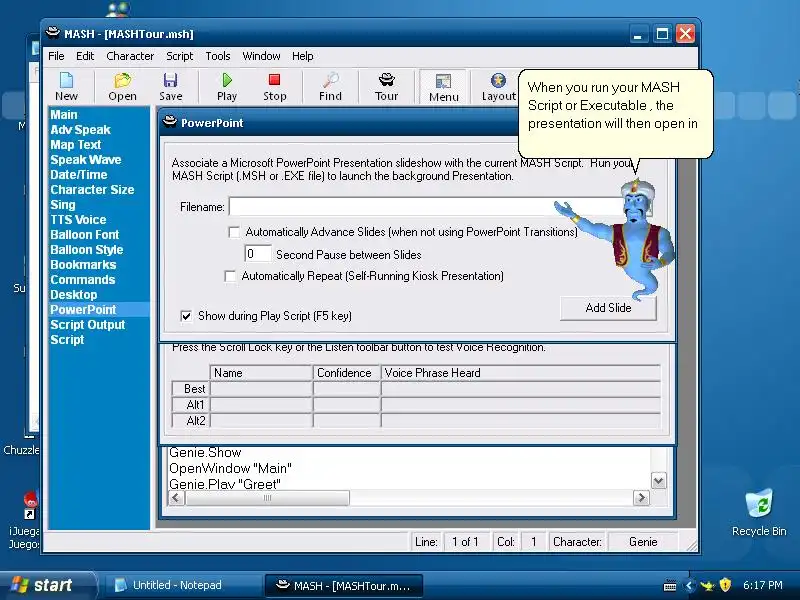The image size is (800, 600).
Task: Open the Help menu
Action: 303,56
